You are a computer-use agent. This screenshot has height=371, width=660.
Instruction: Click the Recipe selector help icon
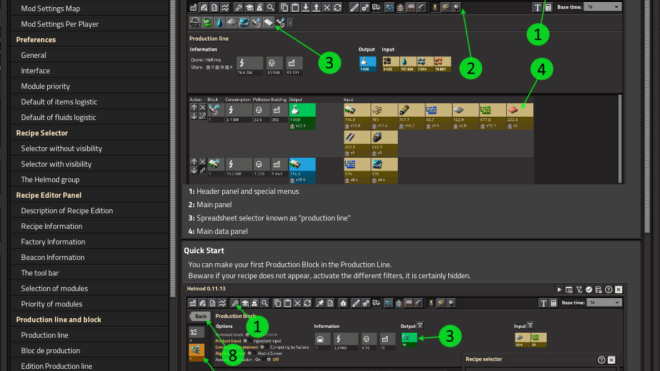tap(601, 360)
